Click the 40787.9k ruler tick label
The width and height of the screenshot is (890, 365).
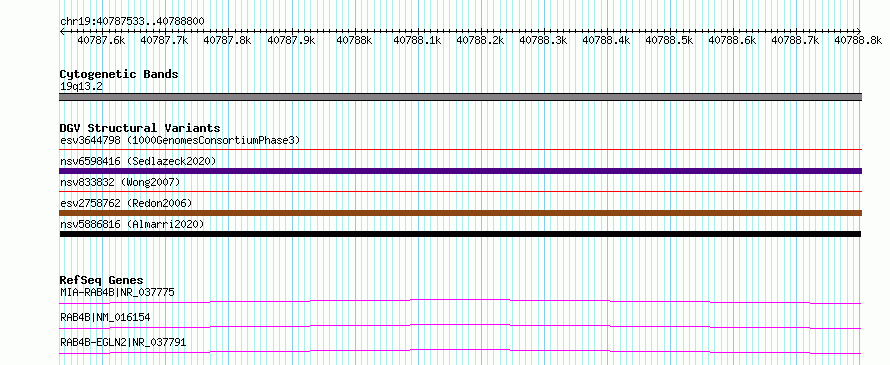coord(291,40)
